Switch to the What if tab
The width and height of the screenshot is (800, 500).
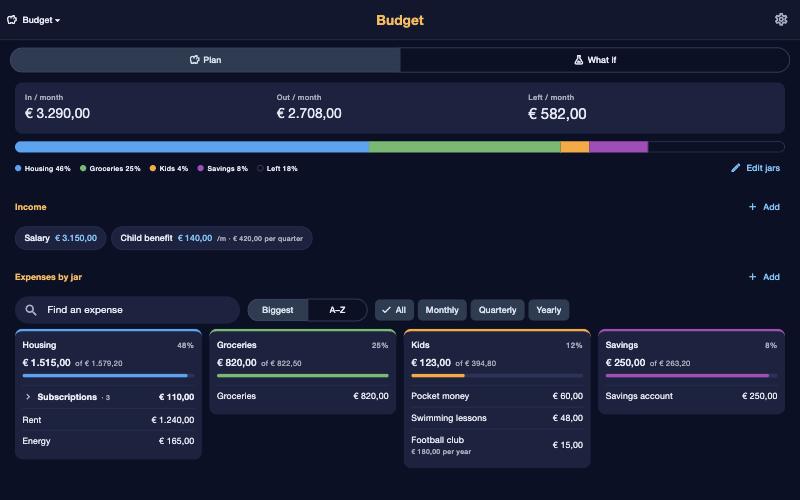click(595, 60)
